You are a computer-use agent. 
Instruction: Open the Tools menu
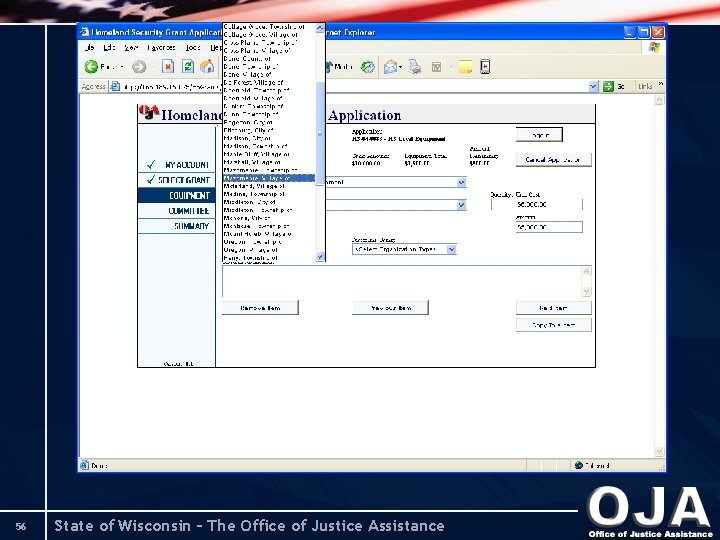pyautogui.click(x=193, y=47)
